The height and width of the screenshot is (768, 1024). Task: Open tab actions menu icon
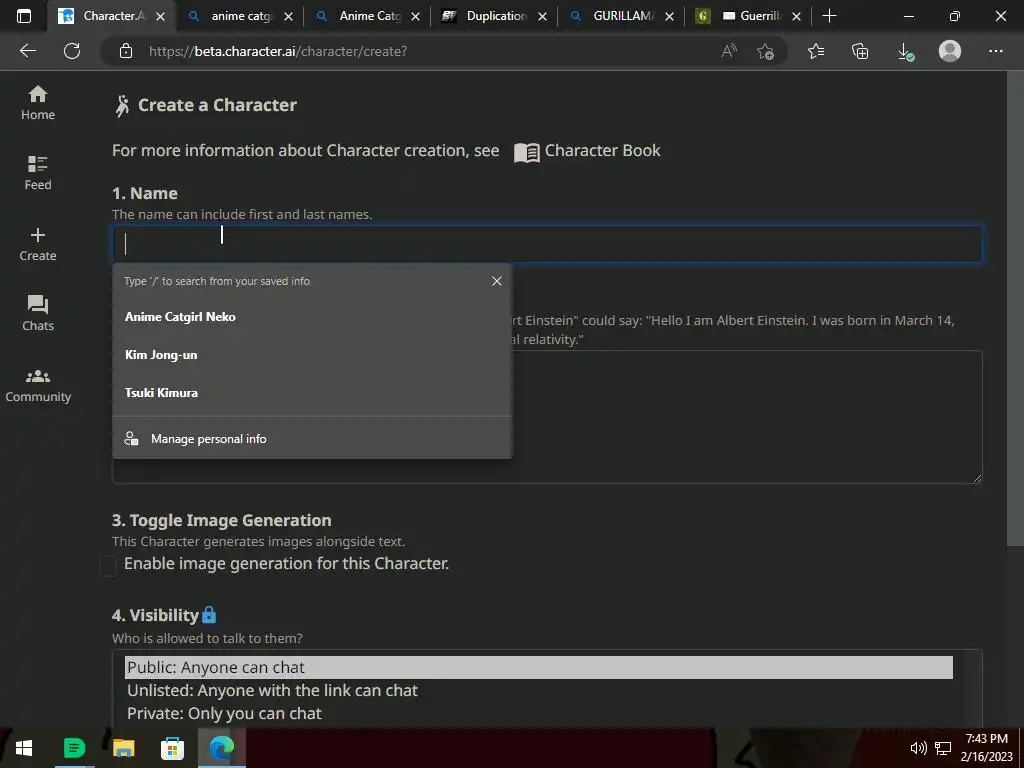[24, 16]
